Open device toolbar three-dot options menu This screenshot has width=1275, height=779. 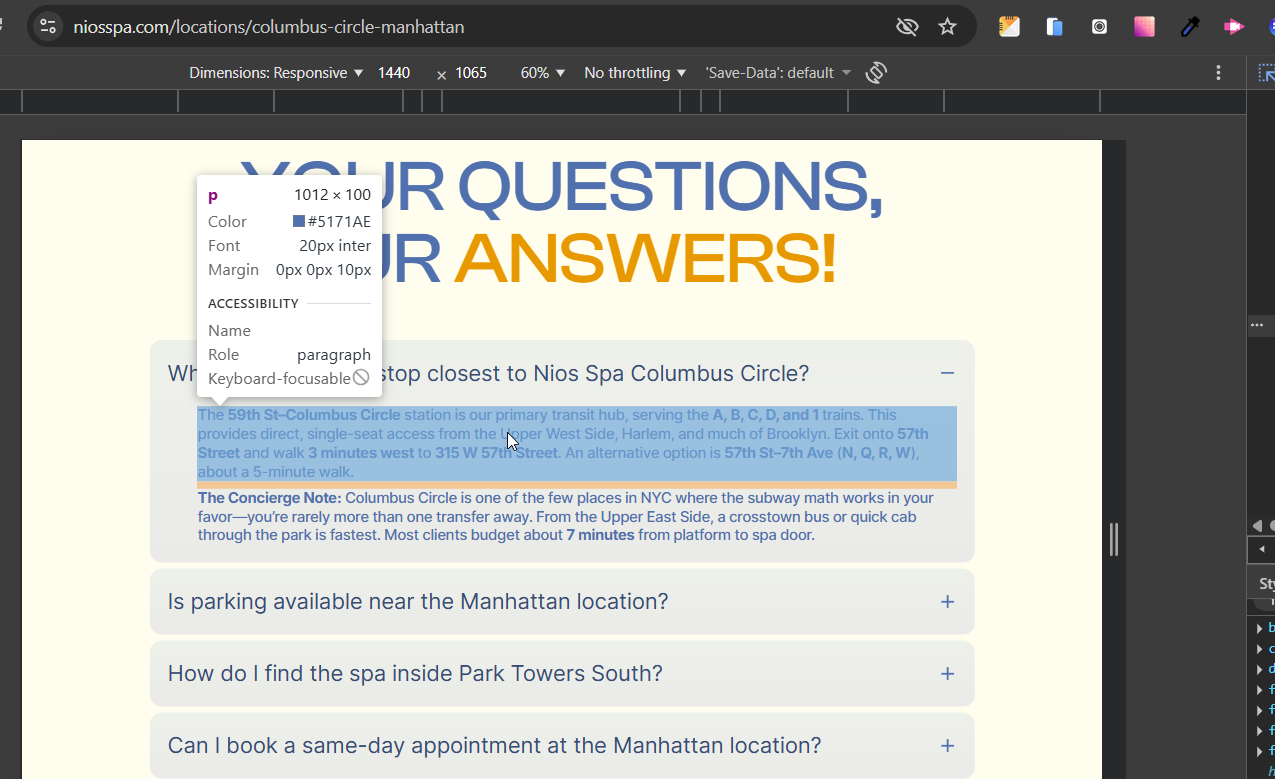click(1218, 73)
